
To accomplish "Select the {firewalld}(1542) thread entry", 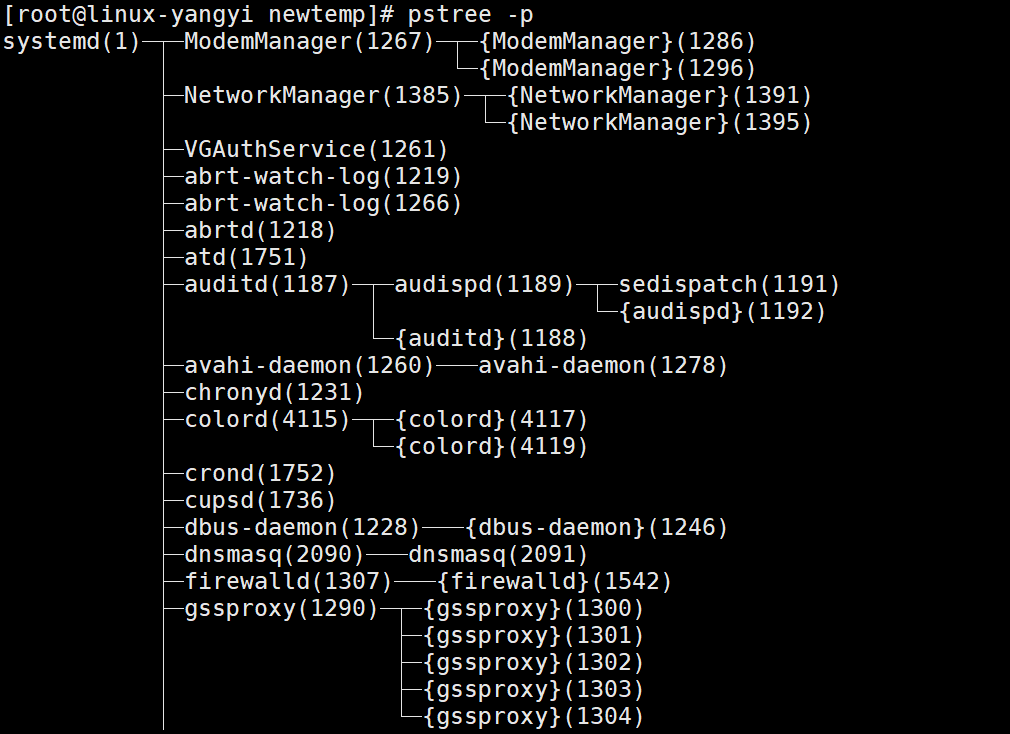I will [554, 582].
